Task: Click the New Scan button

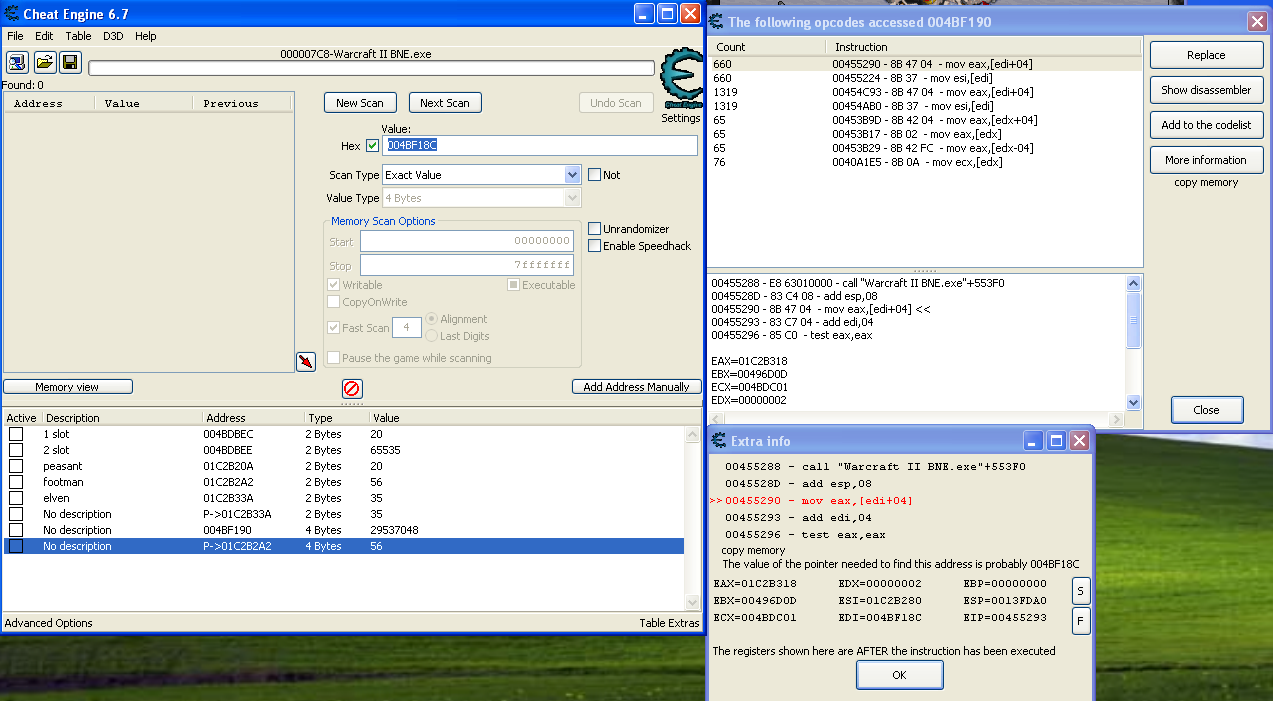Action: click(x=360, y=103)
